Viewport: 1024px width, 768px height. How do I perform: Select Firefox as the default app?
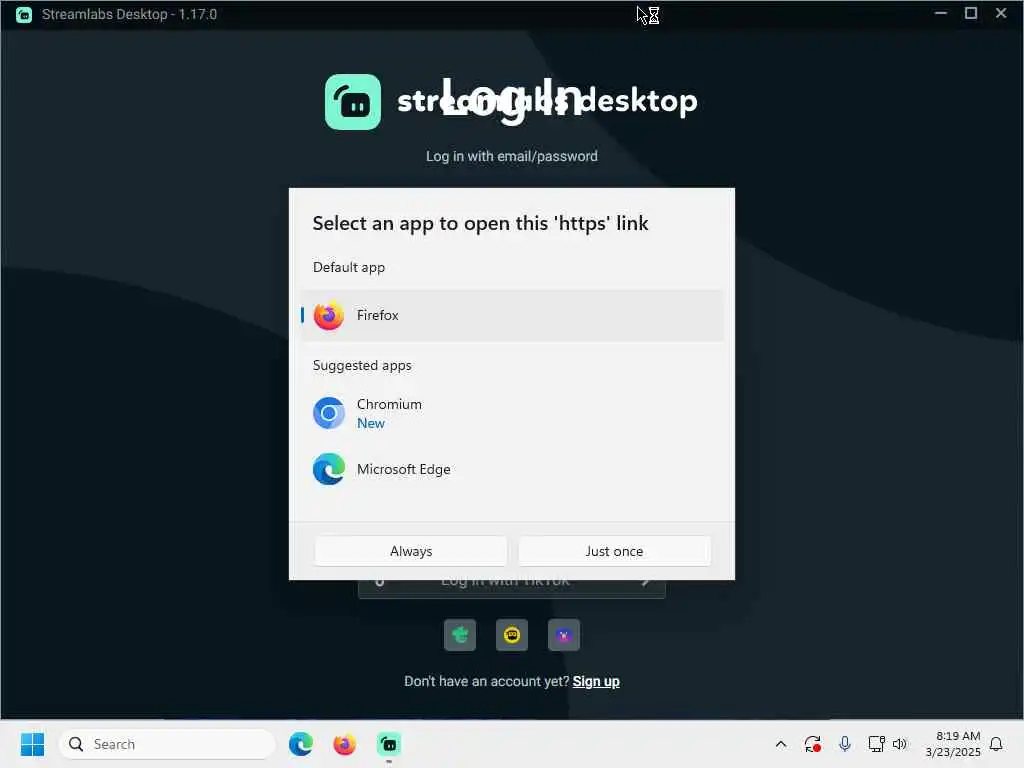click(x=512, y=315)
